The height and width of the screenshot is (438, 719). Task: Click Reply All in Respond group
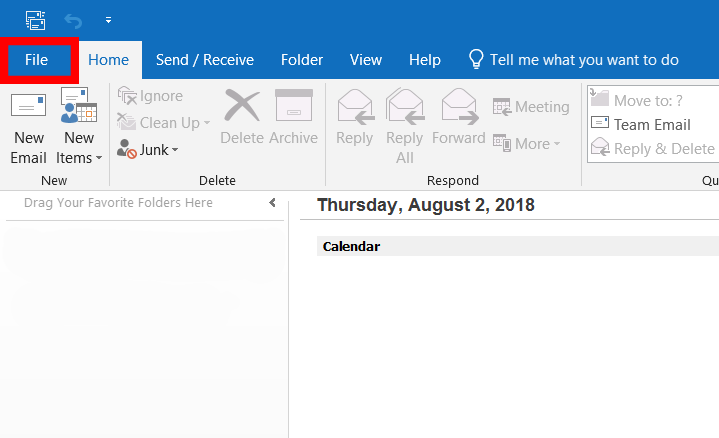tap(405, 125)
